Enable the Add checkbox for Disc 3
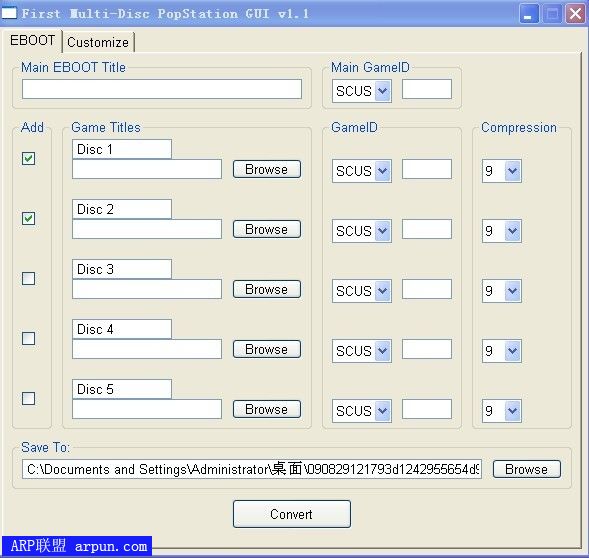The image size is (589, 558). (29, 278)
